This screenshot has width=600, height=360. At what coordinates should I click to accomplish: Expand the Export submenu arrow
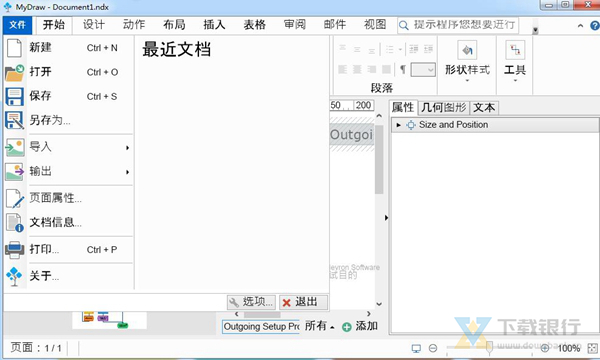click(x=127, y=172)
